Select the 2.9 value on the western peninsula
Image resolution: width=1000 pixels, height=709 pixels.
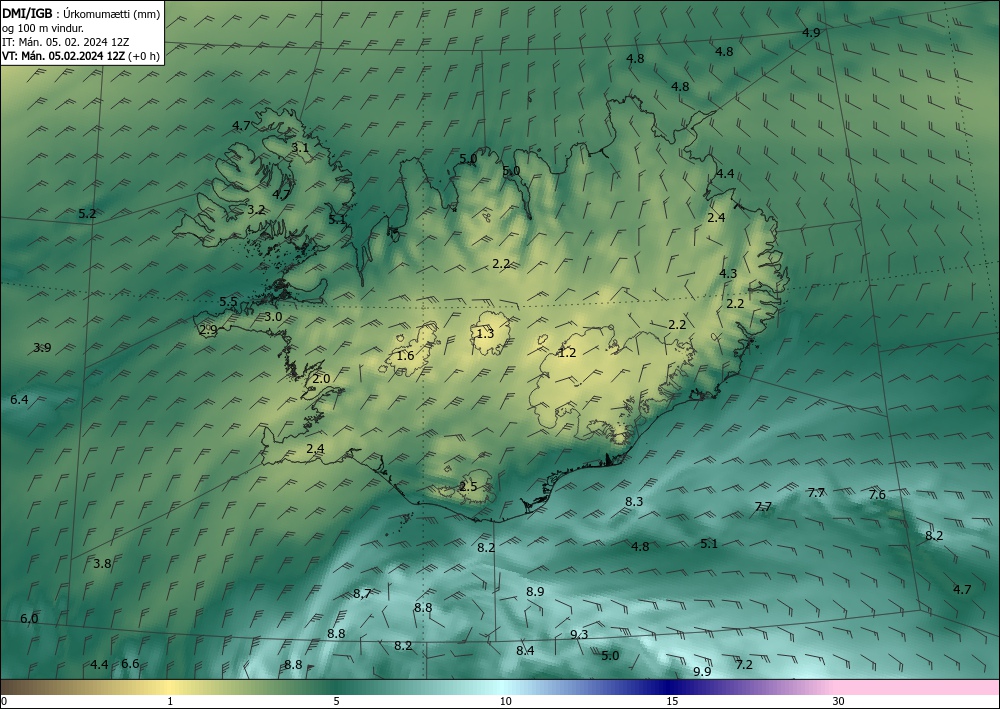208,330
